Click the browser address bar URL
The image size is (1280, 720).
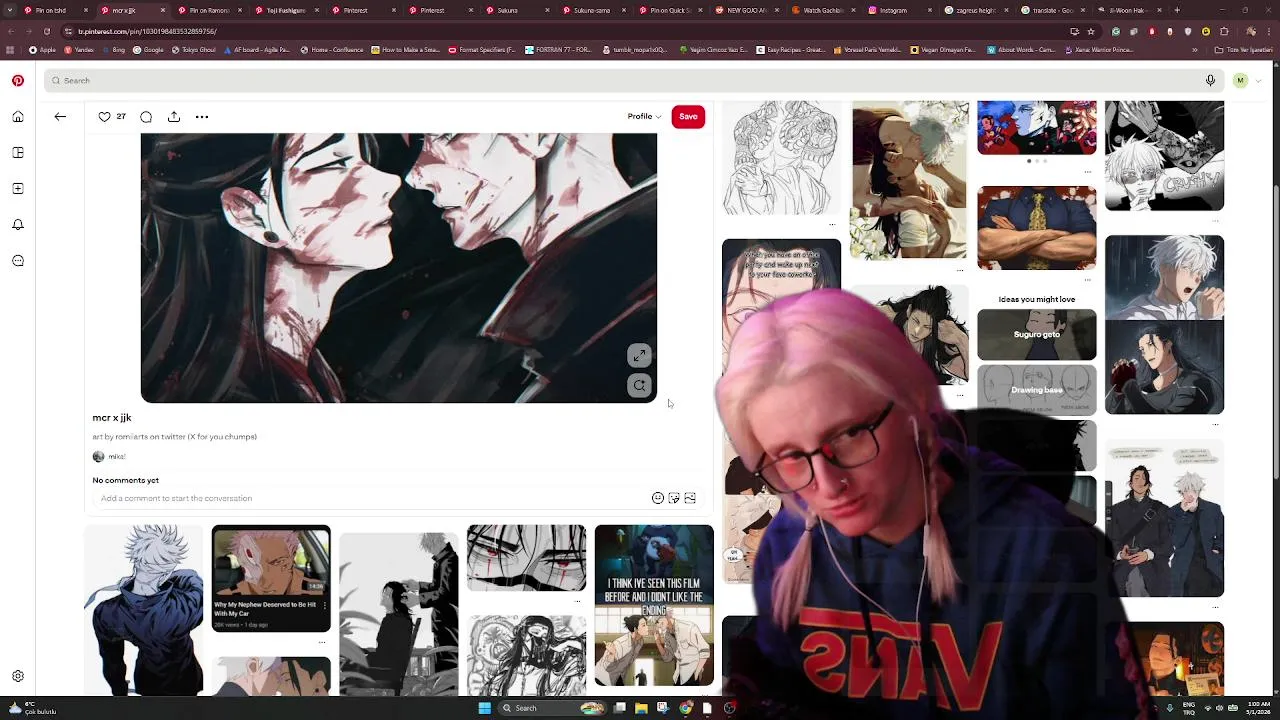148,31
